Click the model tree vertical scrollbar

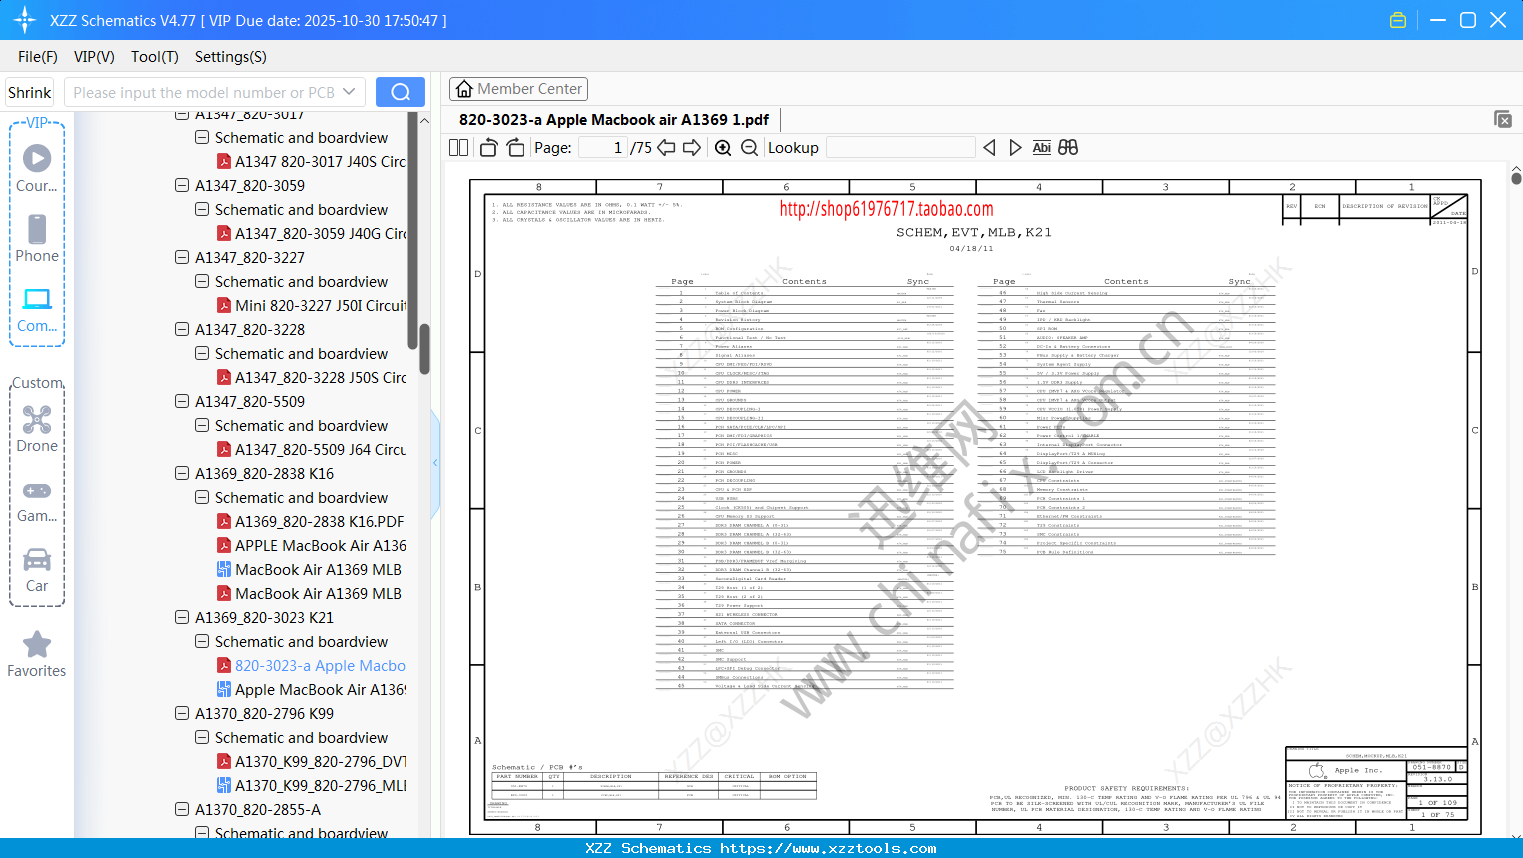point(424,348)
